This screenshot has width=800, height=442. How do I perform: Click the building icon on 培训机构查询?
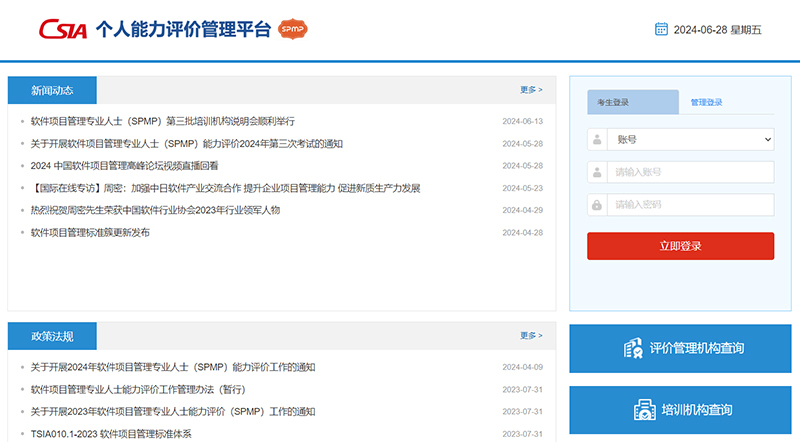click(644, 410)
